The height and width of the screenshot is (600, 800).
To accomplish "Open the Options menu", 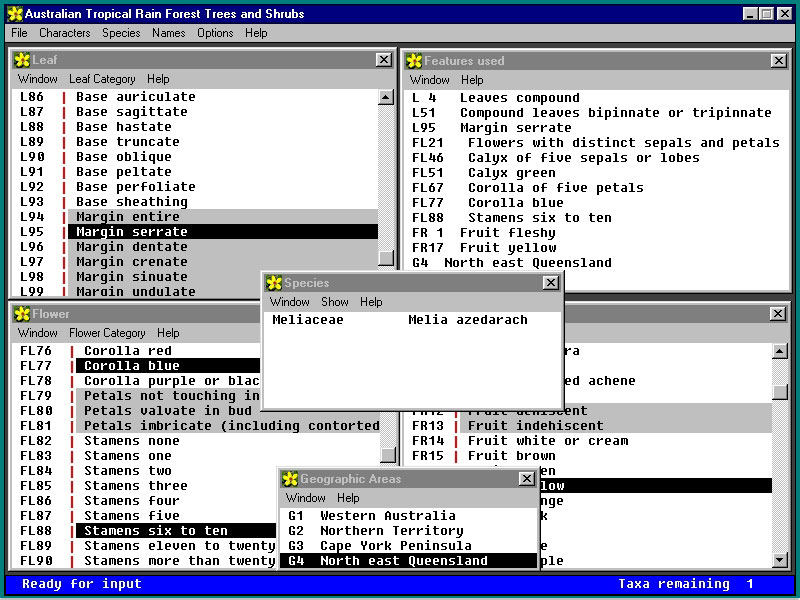I will [x=215, y=33].
